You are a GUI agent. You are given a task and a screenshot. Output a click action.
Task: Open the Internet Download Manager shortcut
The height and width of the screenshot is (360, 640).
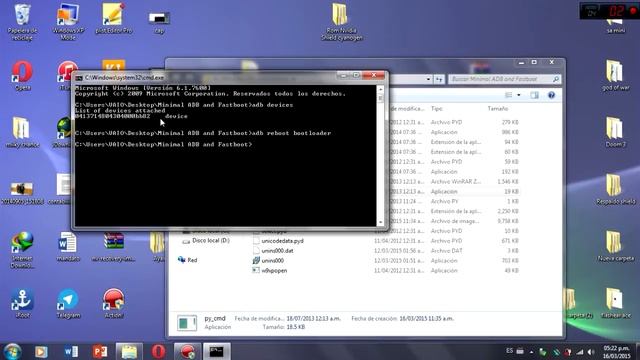pos(22,250)
